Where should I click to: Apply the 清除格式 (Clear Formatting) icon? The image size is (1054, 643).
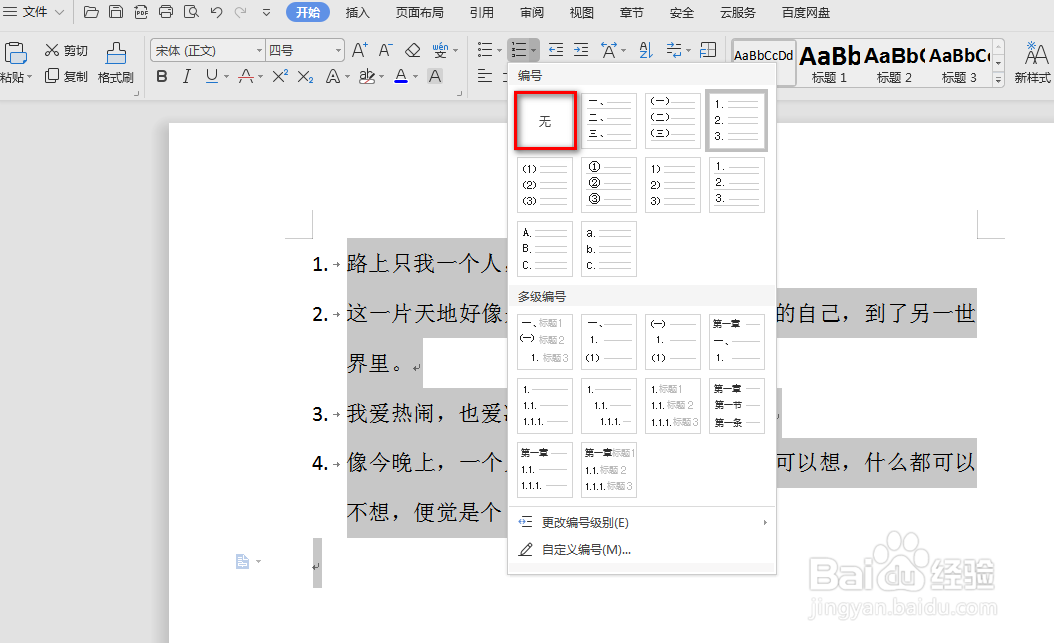click(x=410, y=50)
